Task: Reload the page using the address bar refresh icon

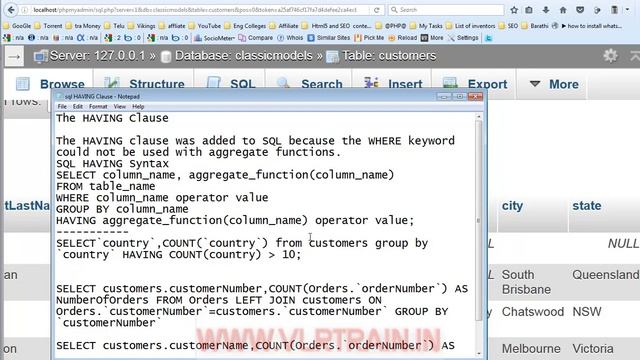Action: coord(376,10)
